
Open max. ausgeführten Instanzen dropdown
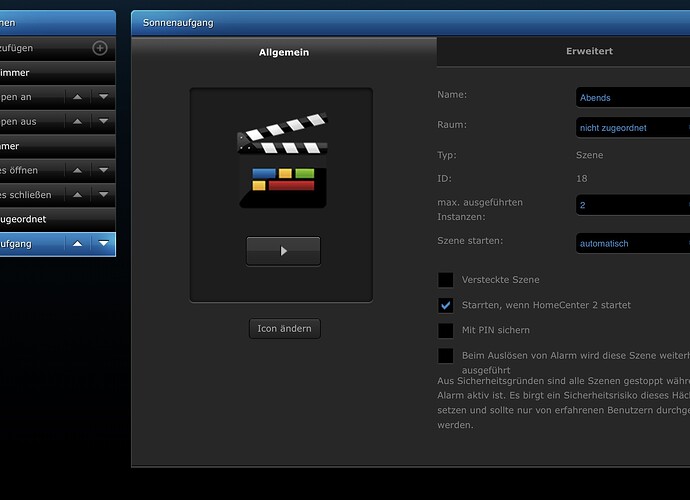(633, 205)
